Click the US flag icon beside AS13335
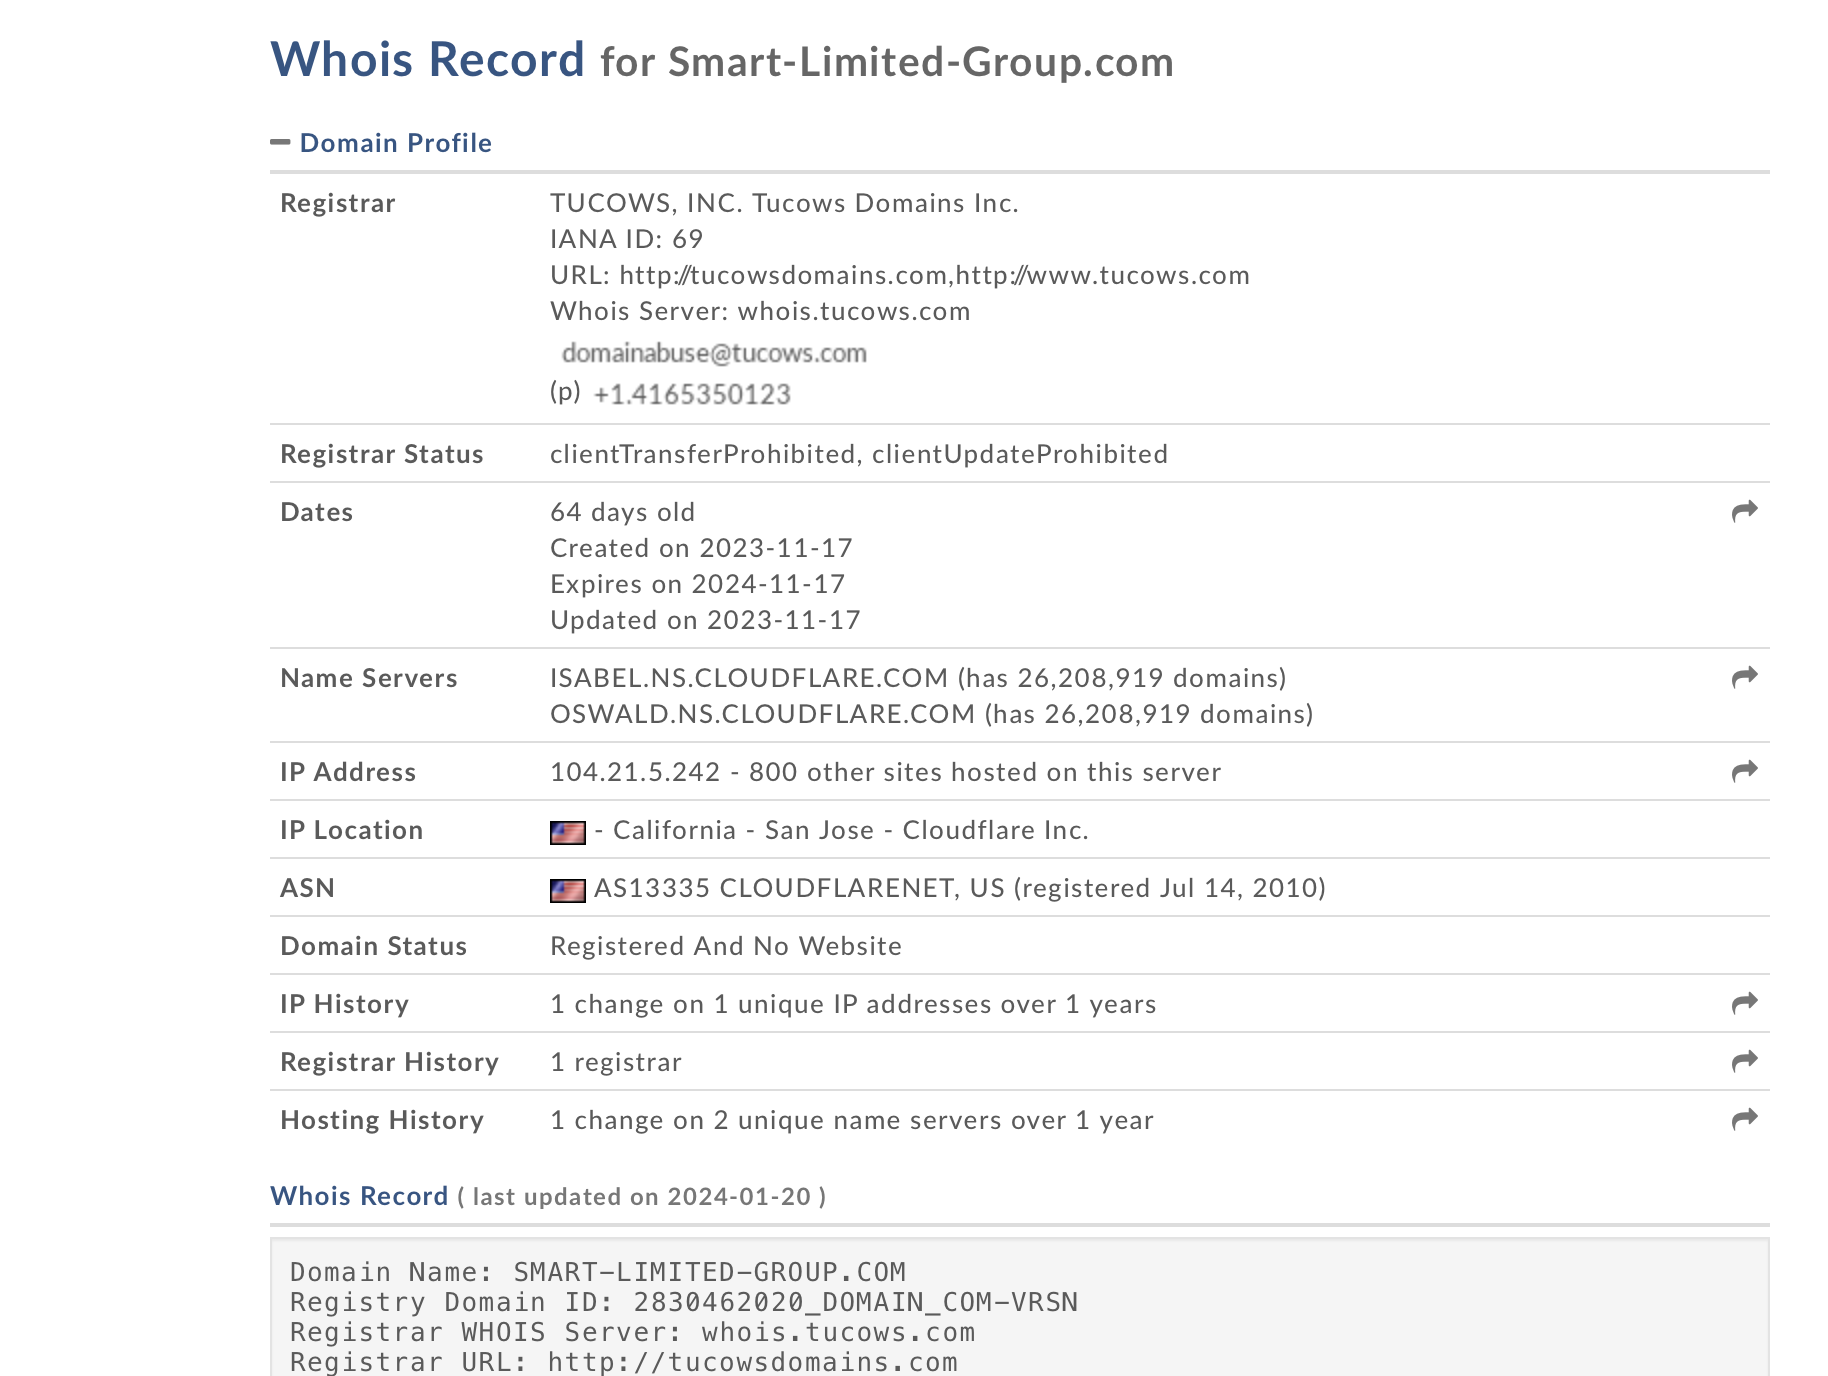 (x=568, y=890)
